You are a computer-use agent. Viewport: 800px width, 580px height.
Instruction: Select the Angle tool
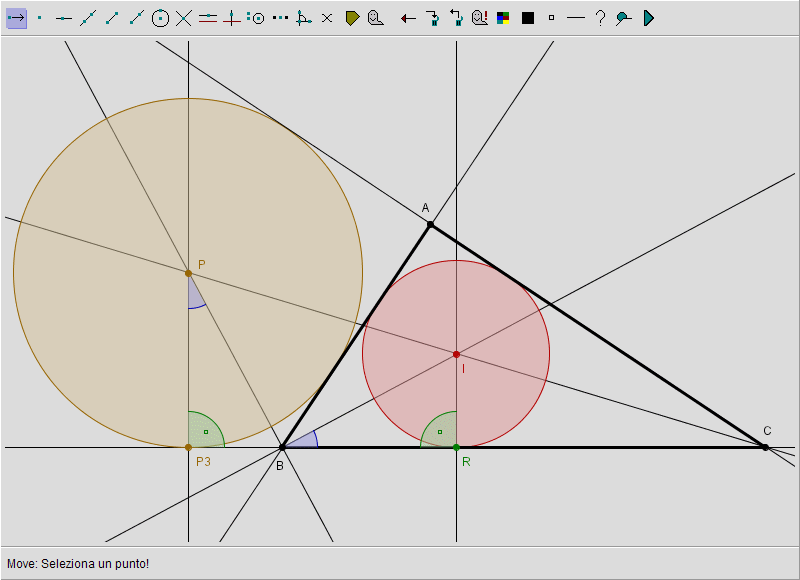point(304,18)
